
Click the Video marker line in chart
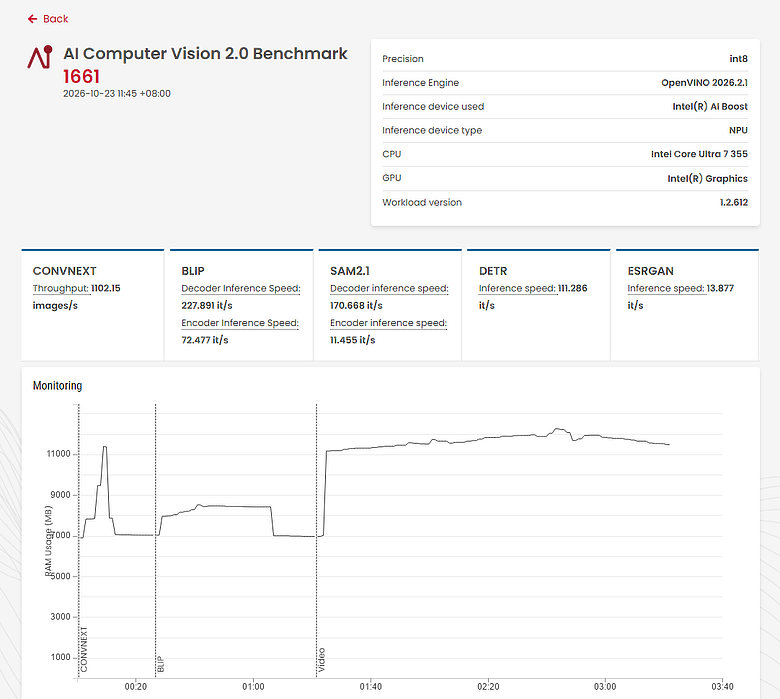[x=316, y=541]
